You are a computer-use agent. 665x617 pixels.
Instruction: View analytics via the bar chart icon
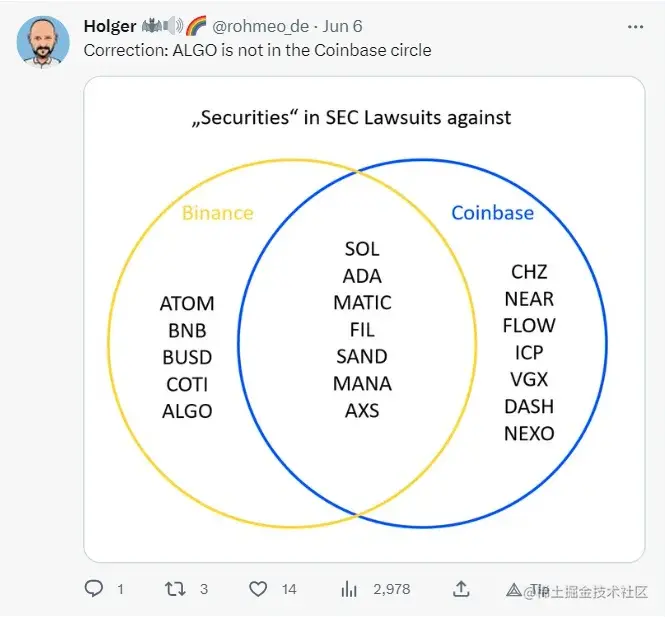tap(349, 589)
